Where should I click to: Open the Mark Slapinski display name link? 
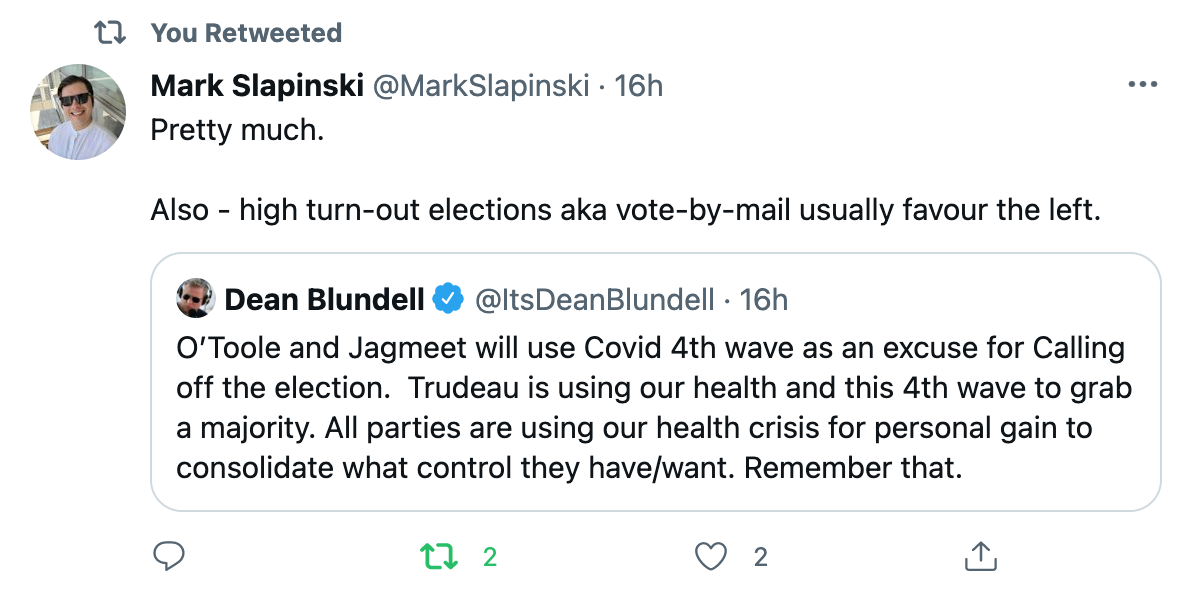coord(257,86)
